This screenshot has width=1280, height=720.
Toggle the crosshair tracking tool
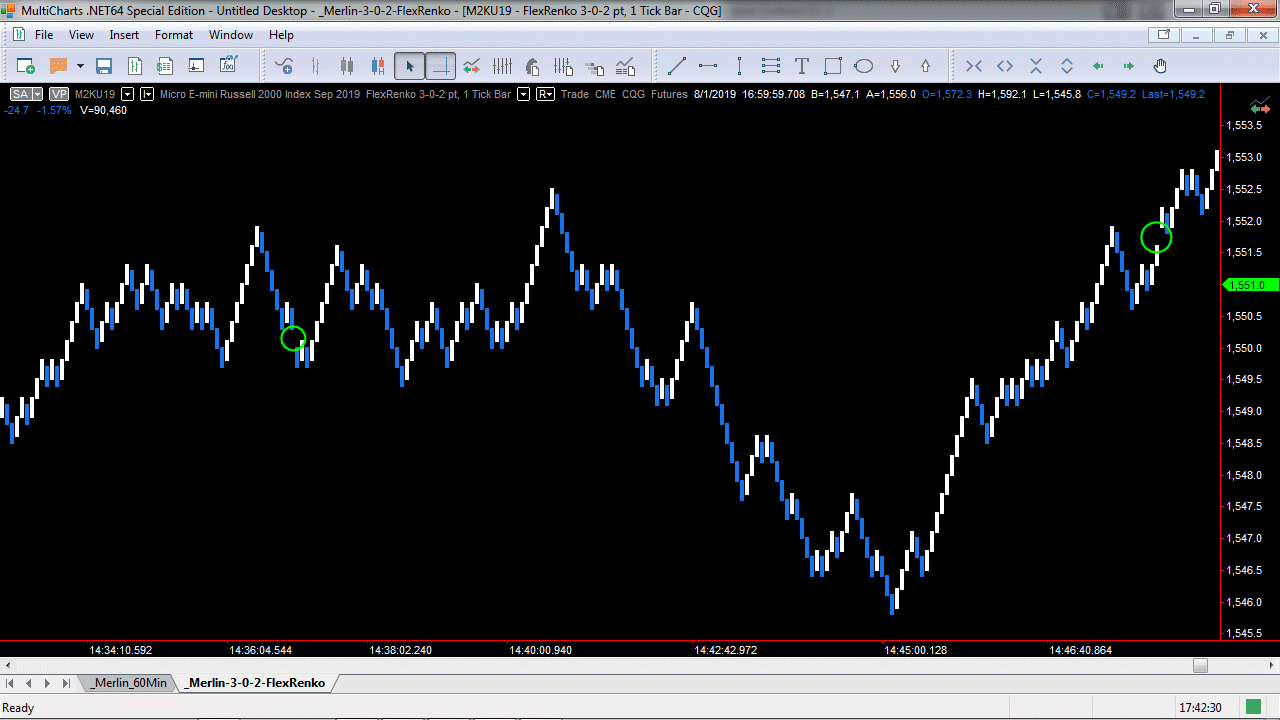pyautogui.click(x=440, y=67)
